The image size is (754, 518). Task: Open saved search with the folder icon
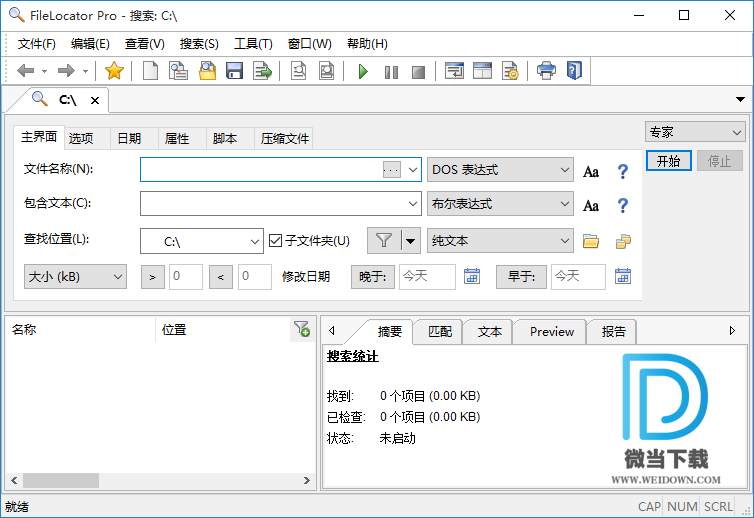tap(207, 71)
